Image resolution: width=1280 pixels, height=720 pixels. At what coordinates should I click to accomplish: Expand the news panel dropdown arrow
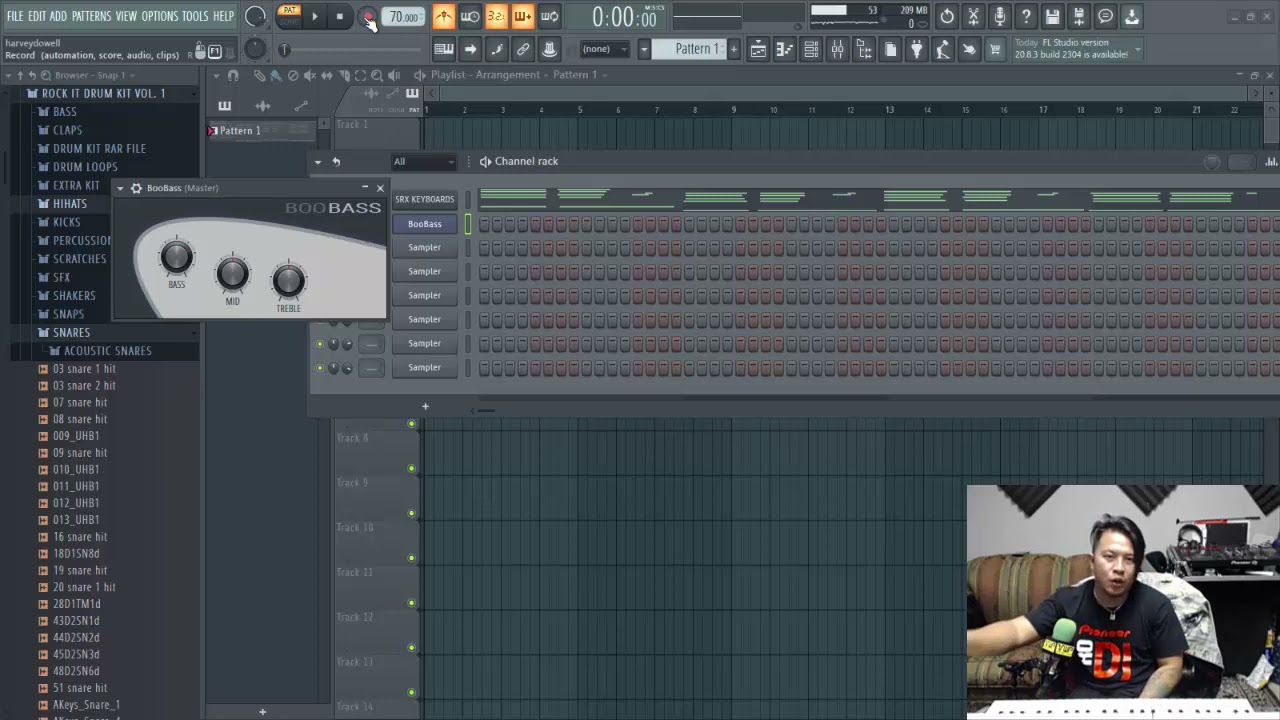pos(1137,49)
